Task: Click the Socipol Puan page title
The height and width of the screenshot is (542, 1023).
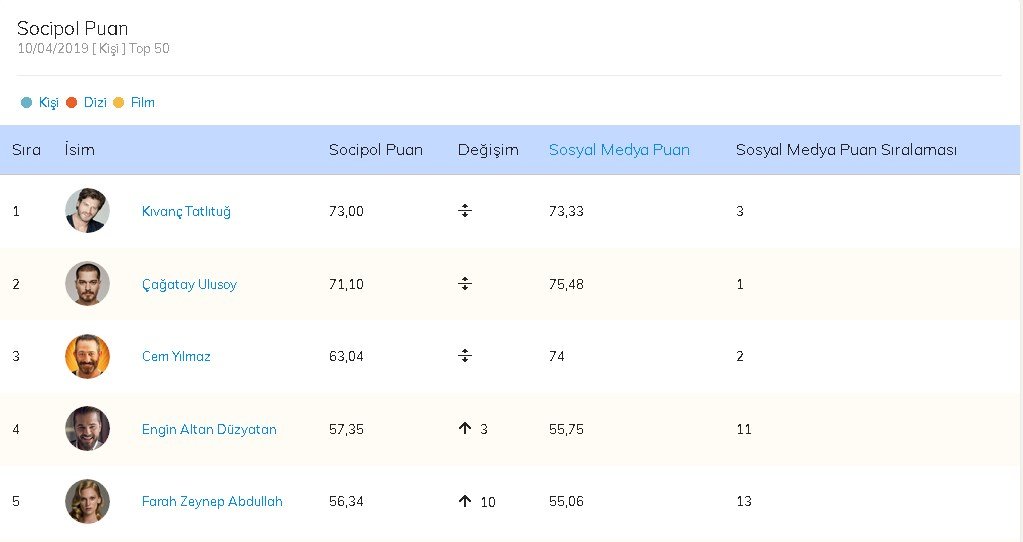Action: pyautogui.click(x=72, y=28)
